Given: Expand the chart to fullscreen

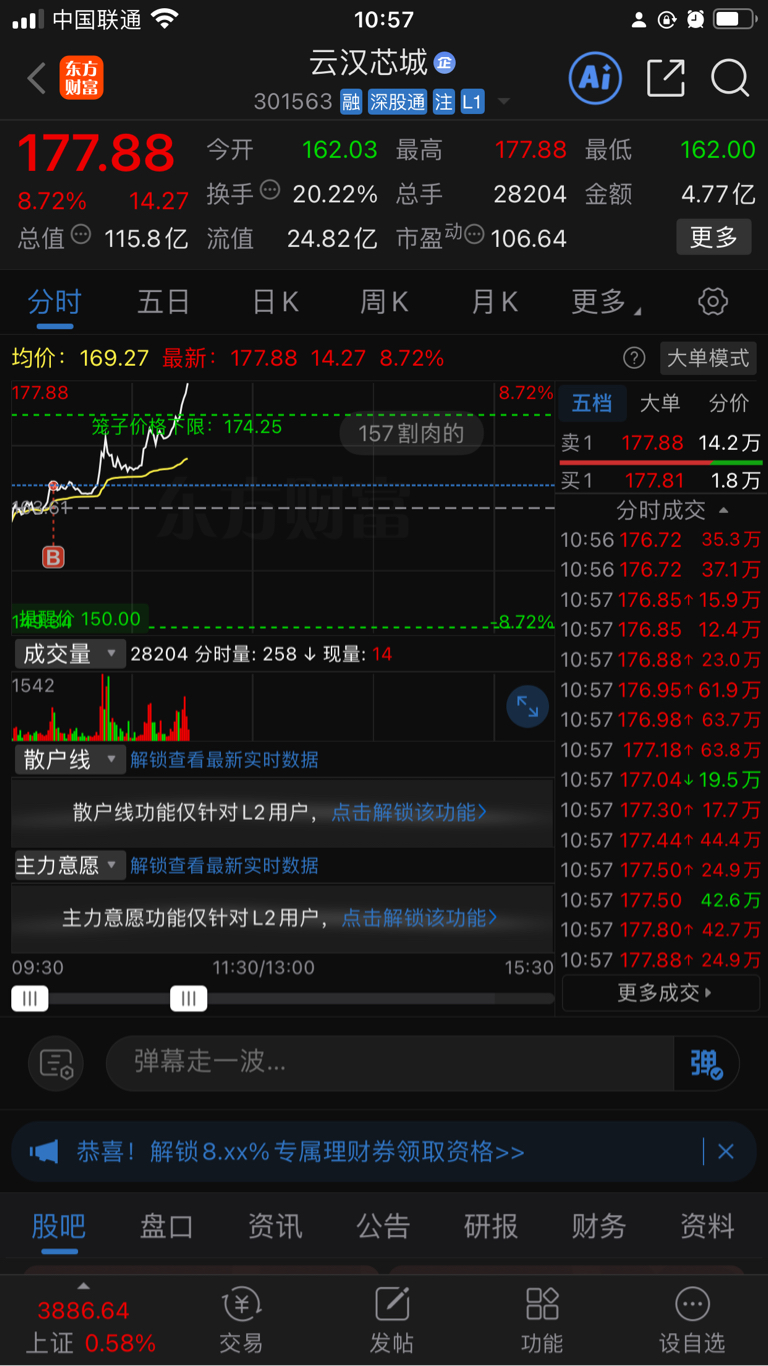Looking at the screenshot, I should (x=527, y=707).
